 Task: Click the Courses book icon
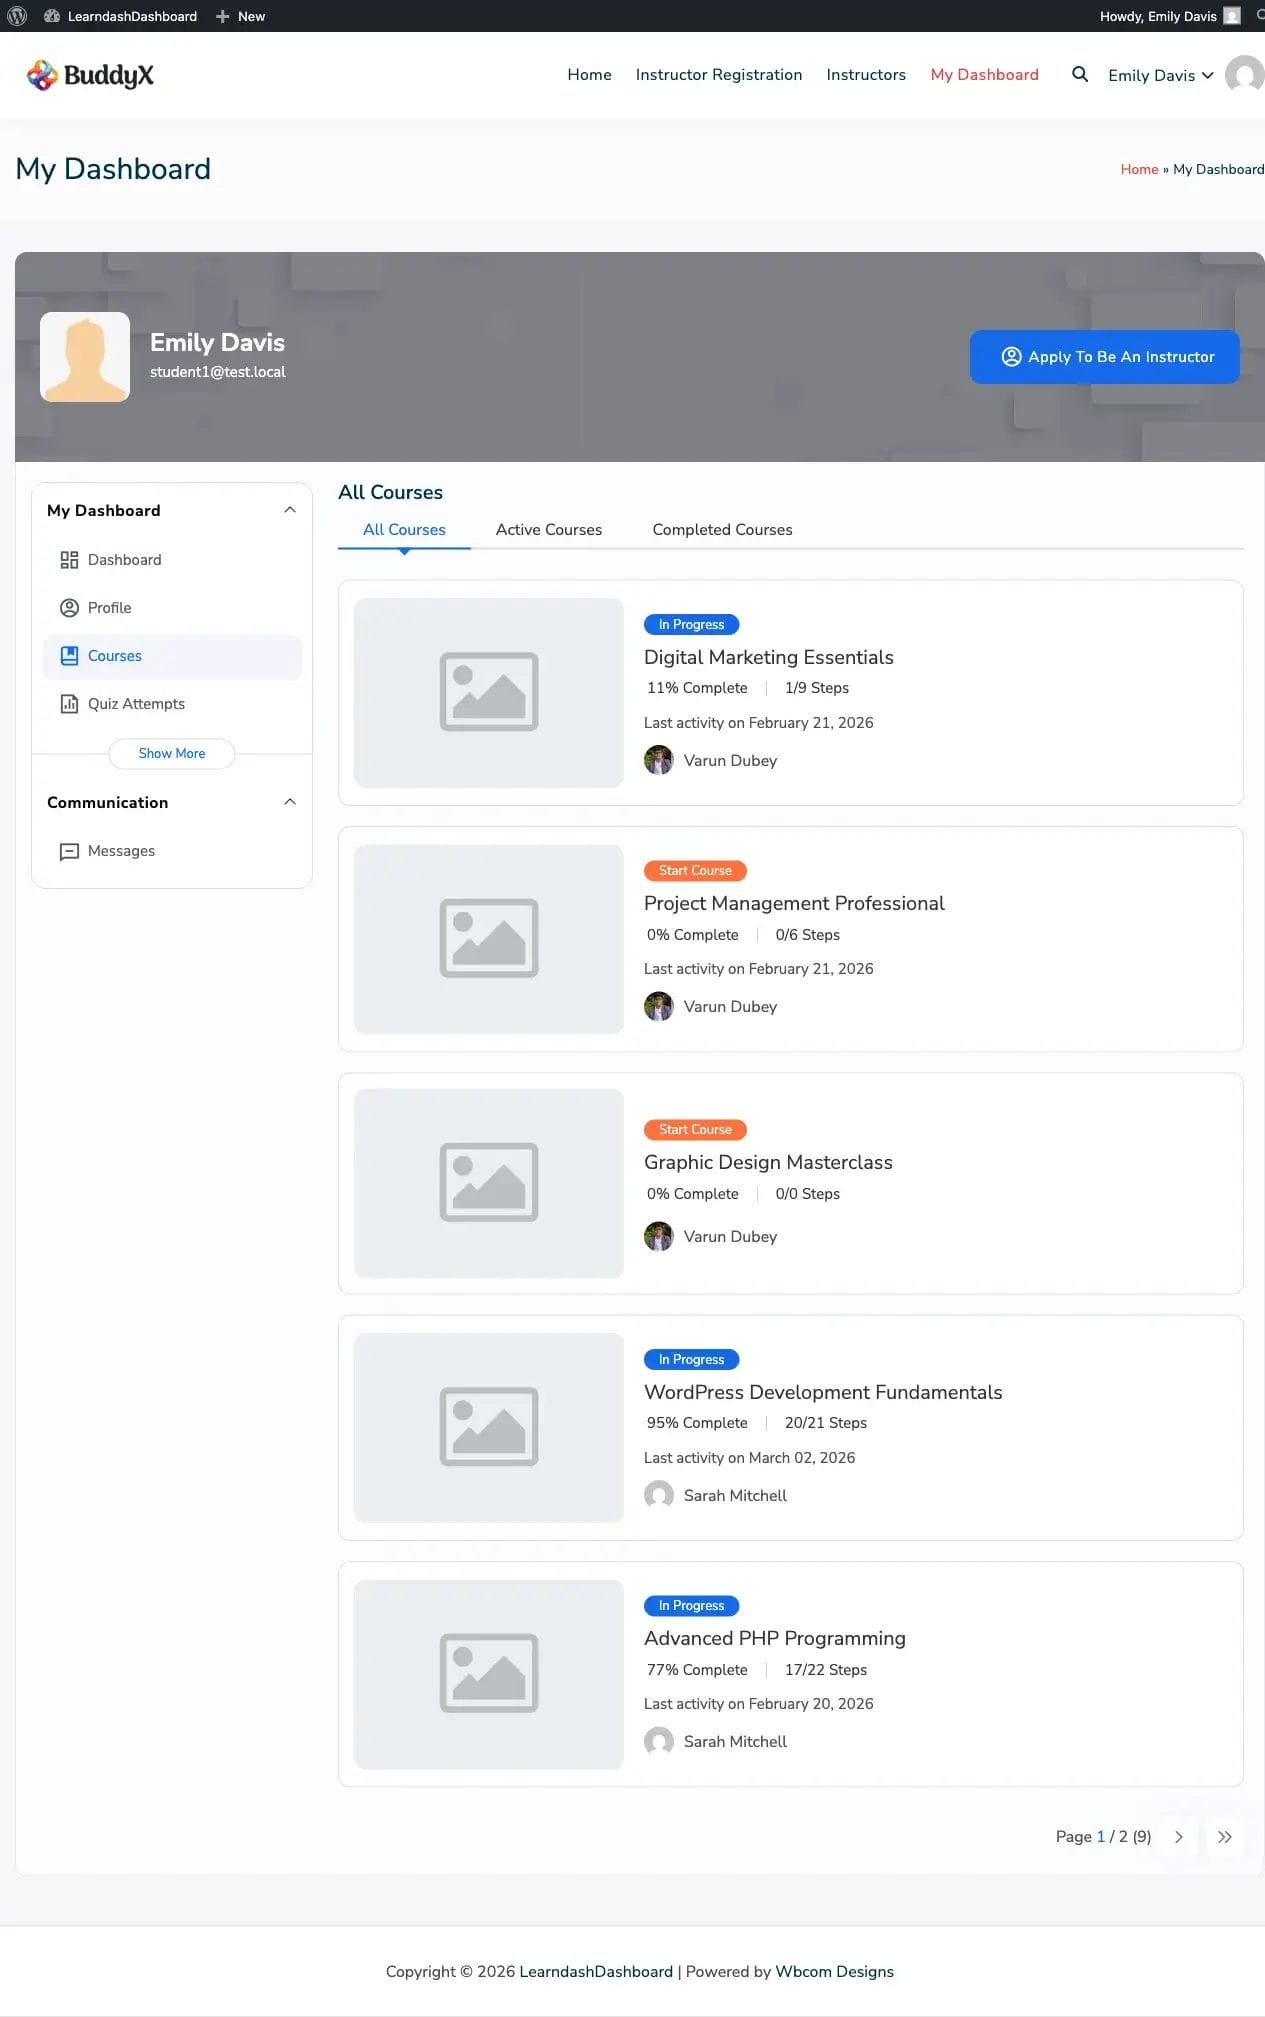(x=69, y=656)
